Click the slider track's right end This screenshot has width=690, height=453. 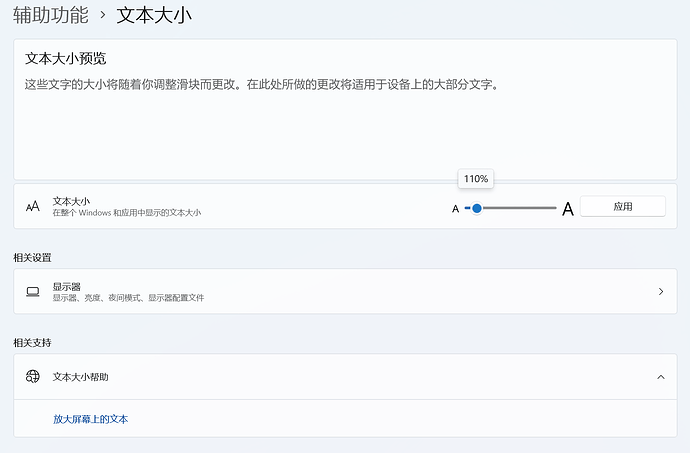554,208
